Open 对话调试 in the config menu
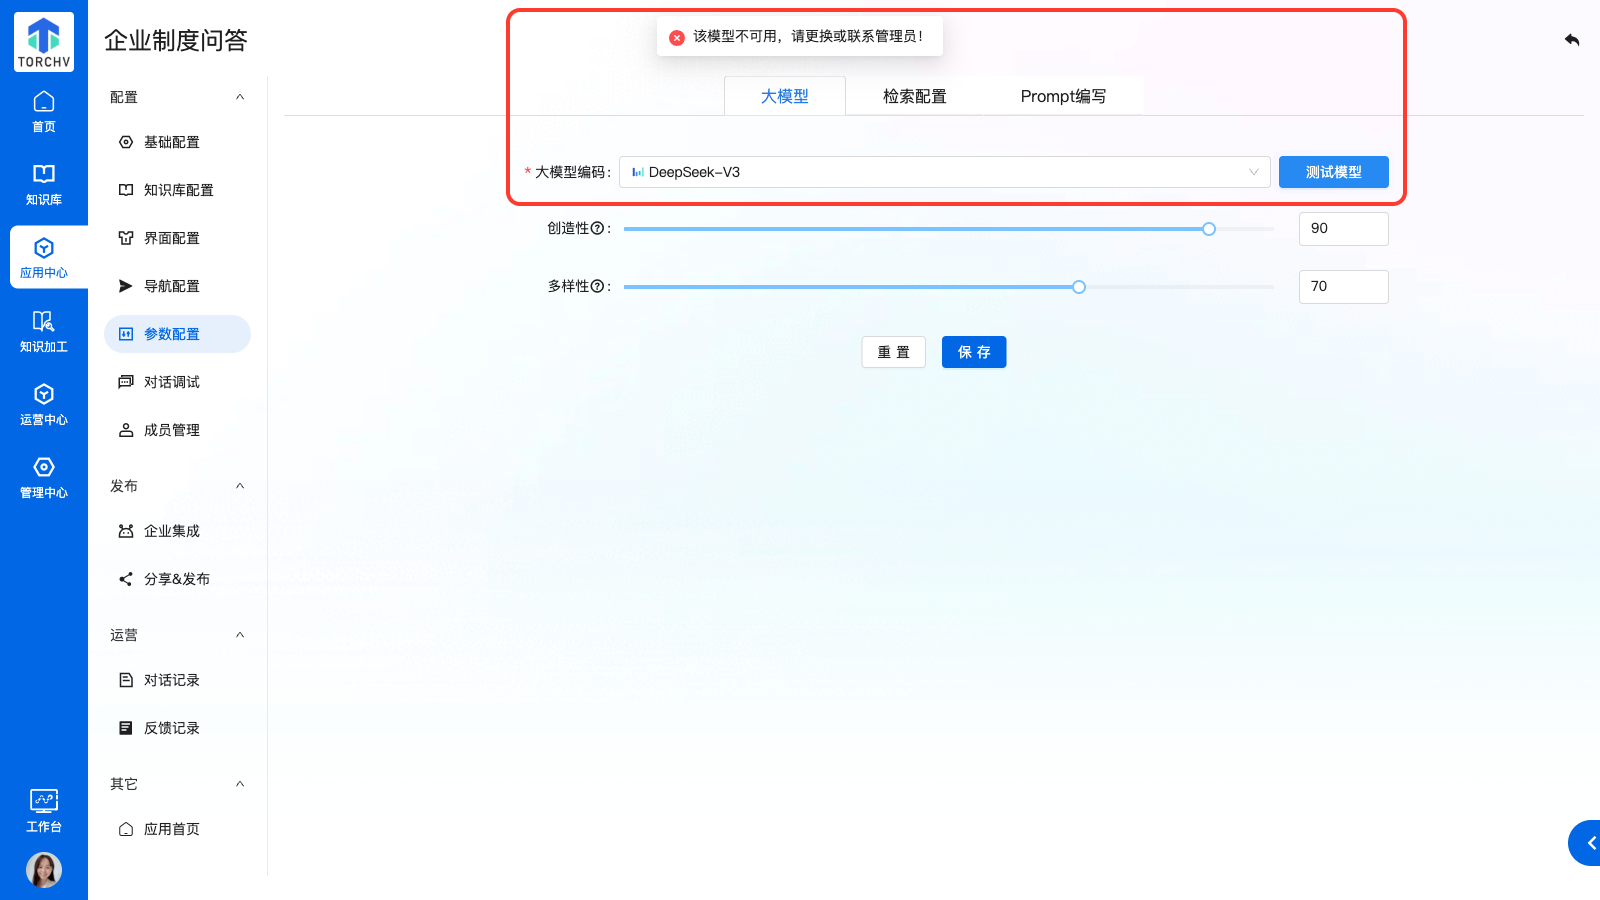The width and height of the screenshot is (1600, 900). point(172,382)
